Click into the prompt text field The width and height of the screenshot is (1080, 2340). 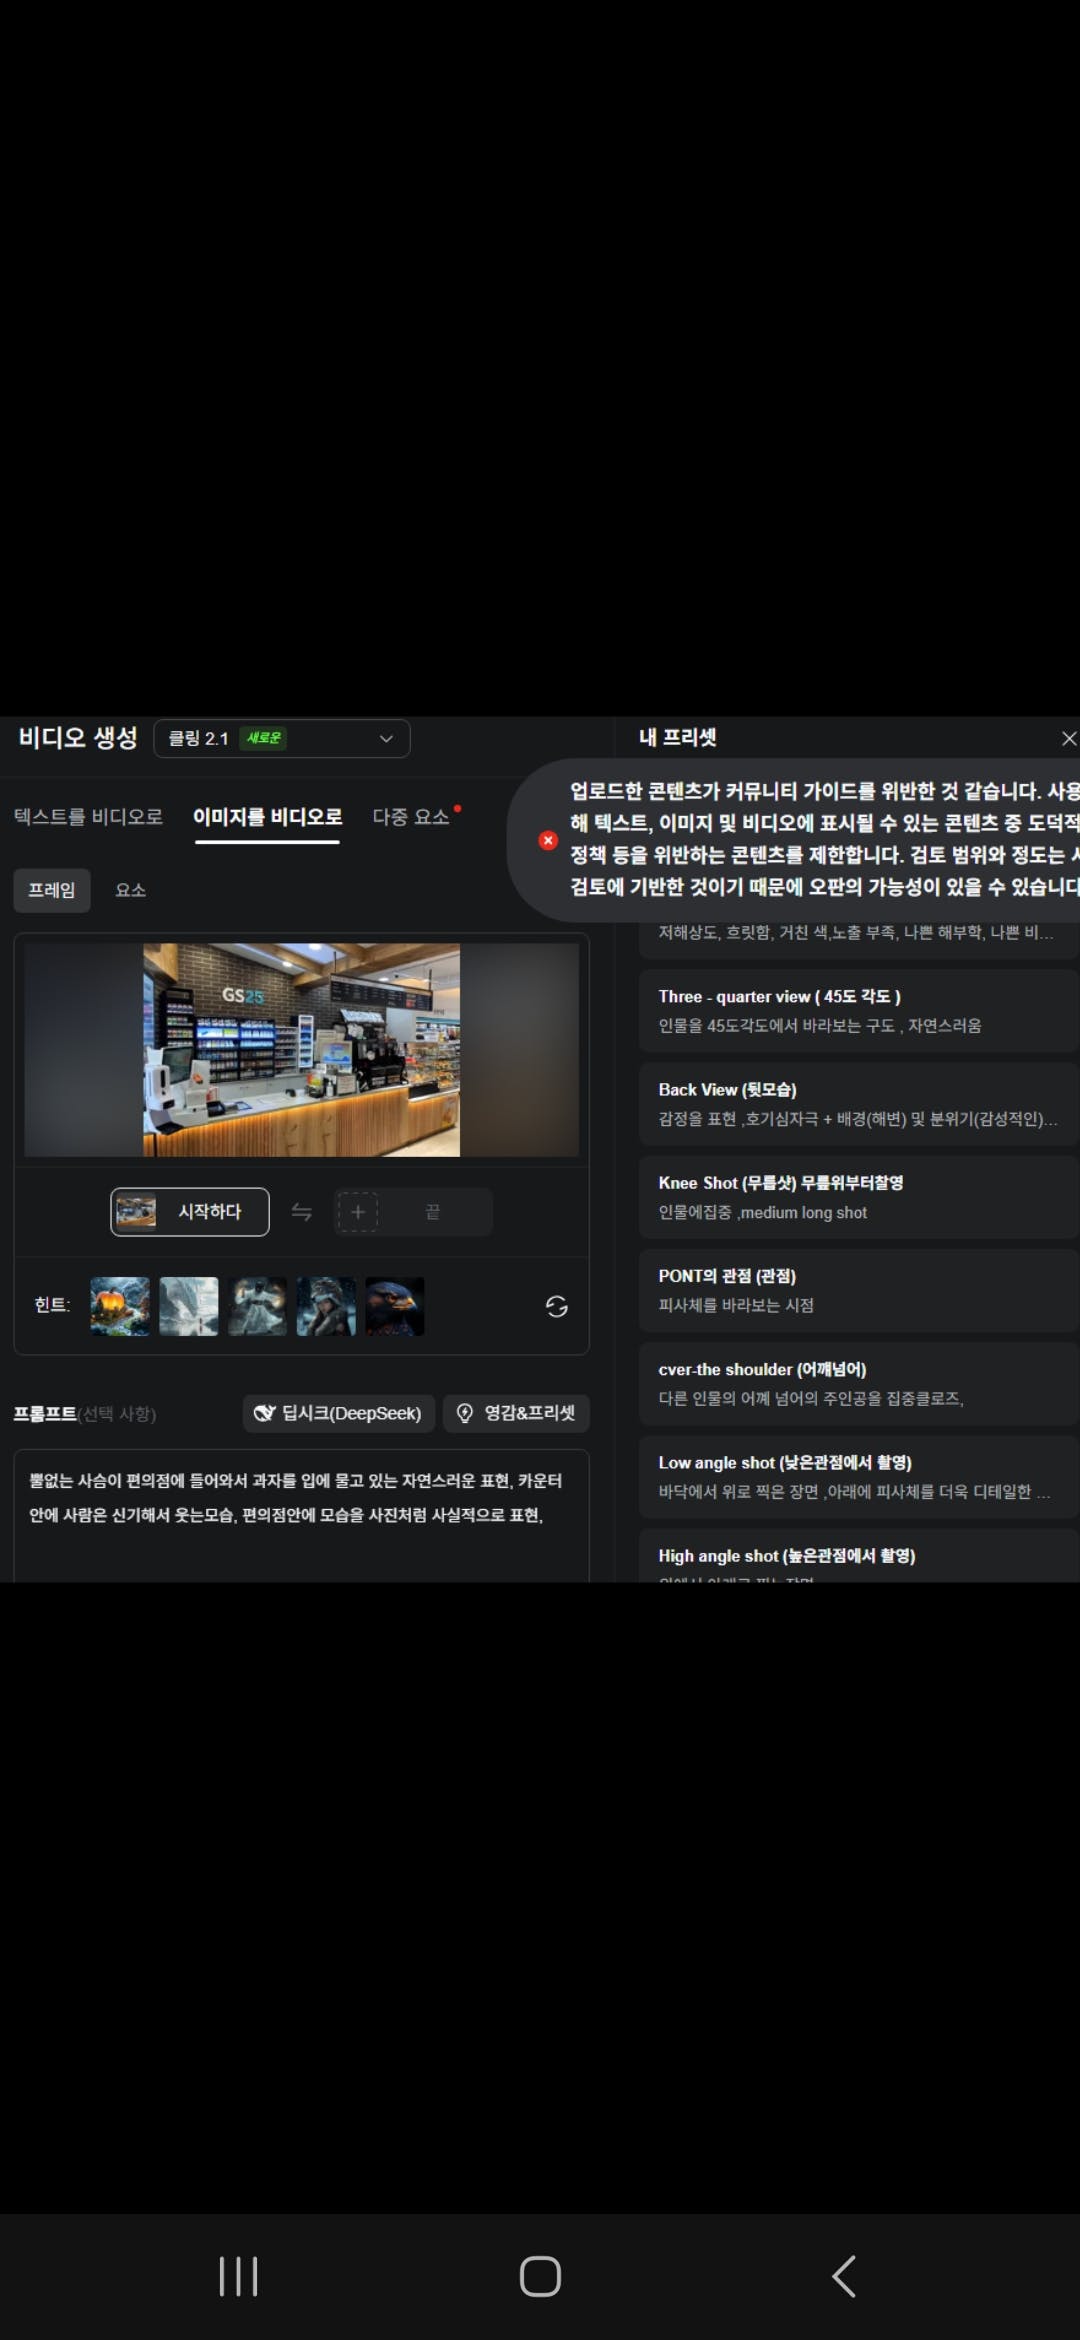coord(301,1515)
